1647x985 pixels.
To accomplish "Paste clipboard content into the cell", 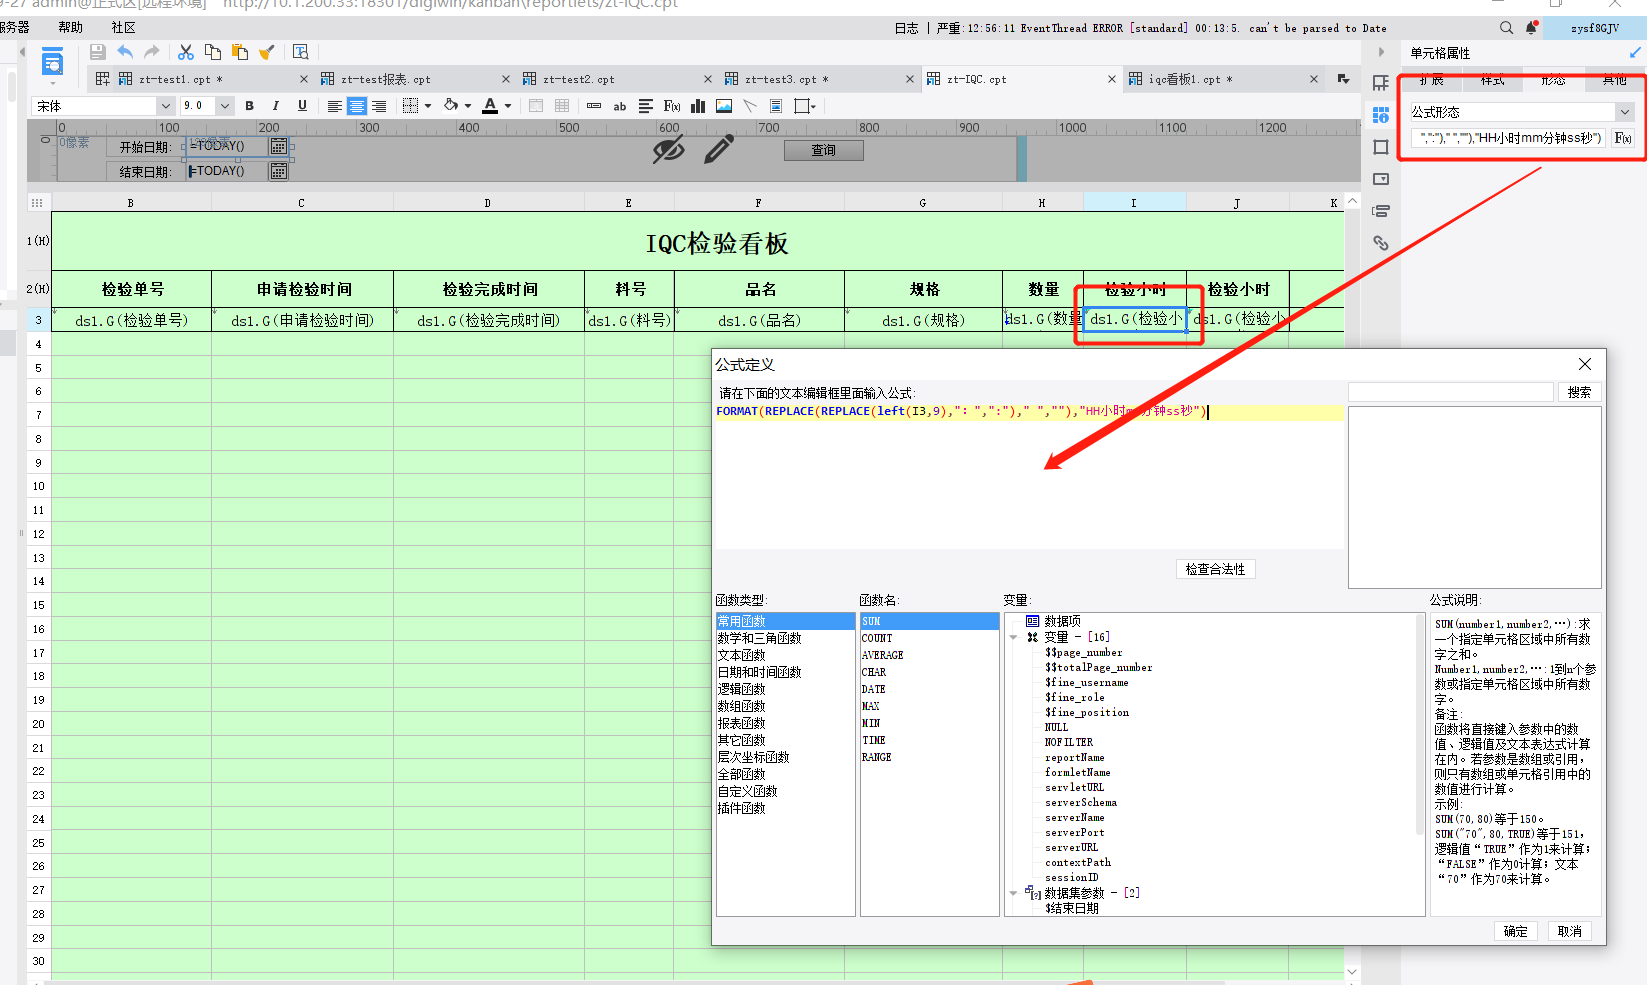I will click(x=240, y=52).
